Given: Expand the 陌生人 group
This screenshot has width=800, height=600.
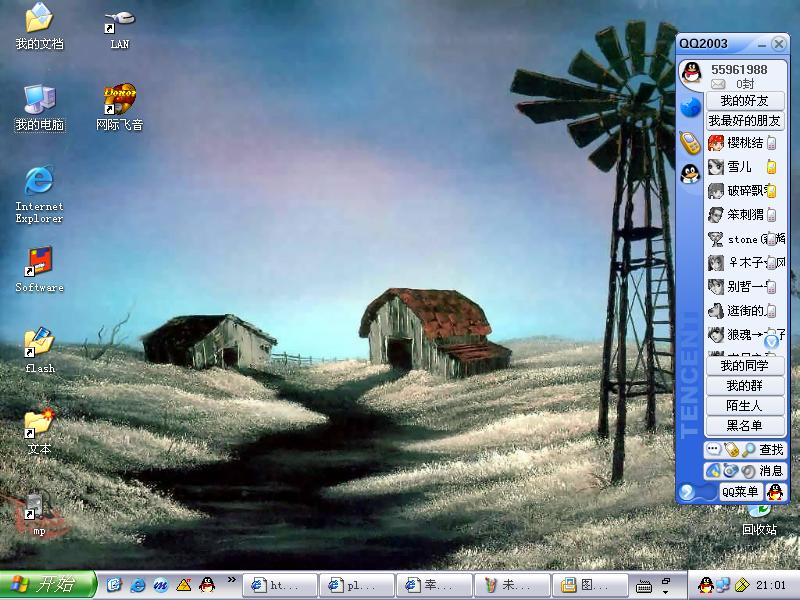Looking at the screenshot, I should (745, 406).
